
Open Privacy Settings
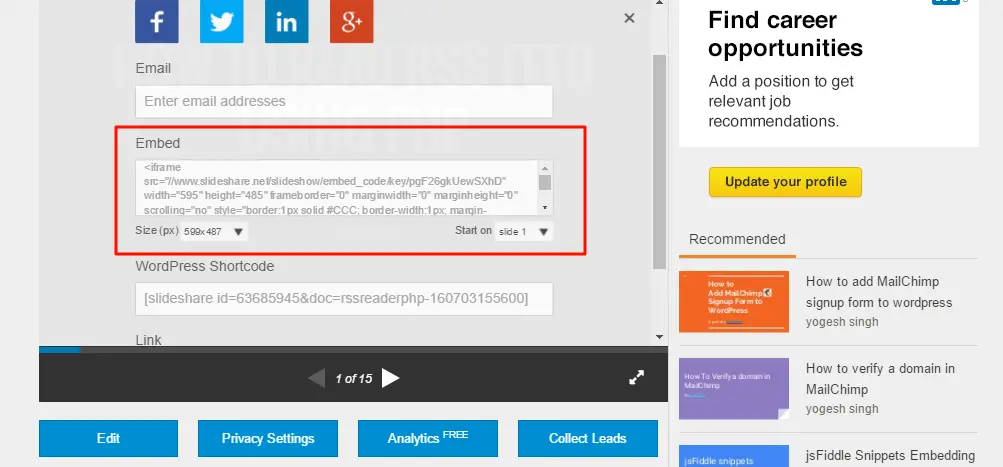tap(268, 438)
